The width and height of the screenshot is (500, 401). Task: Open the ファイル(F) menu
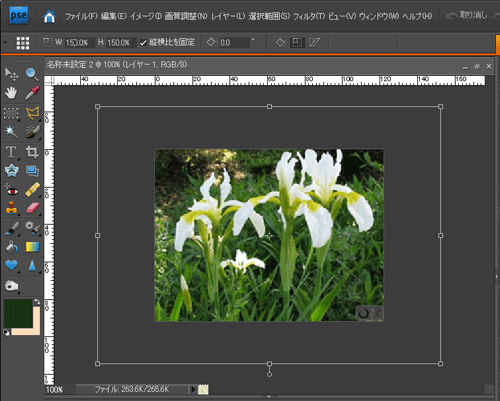81,16
